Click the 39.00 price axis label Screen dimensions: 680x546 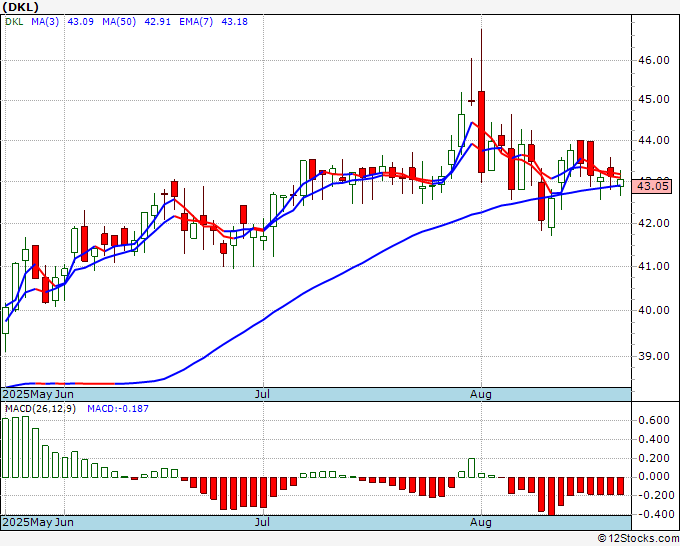[654, 356]
